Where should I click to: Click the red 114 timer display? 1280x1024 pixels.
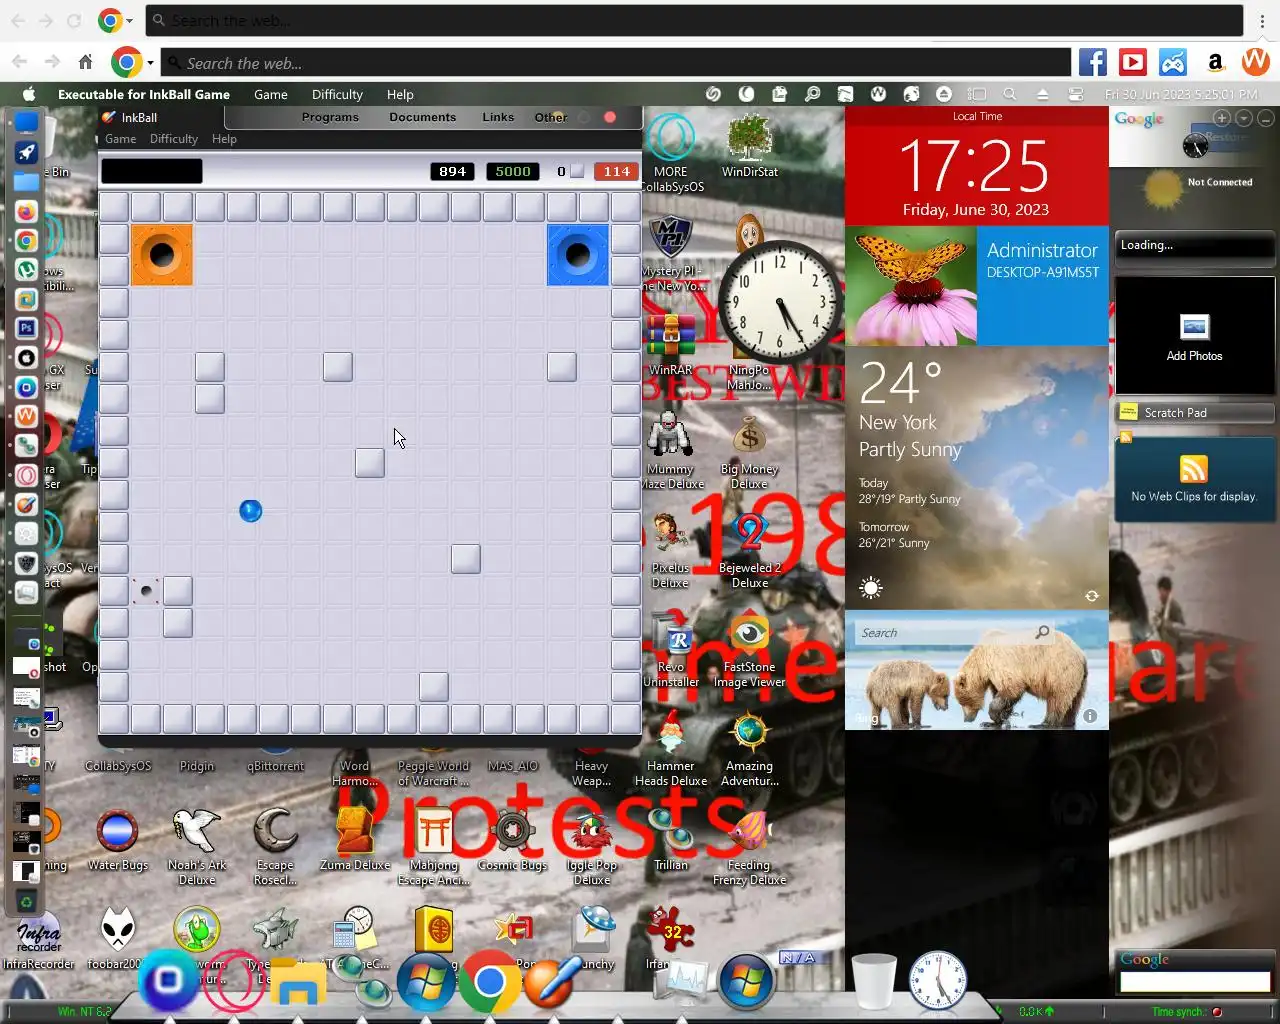pos(617,171)
